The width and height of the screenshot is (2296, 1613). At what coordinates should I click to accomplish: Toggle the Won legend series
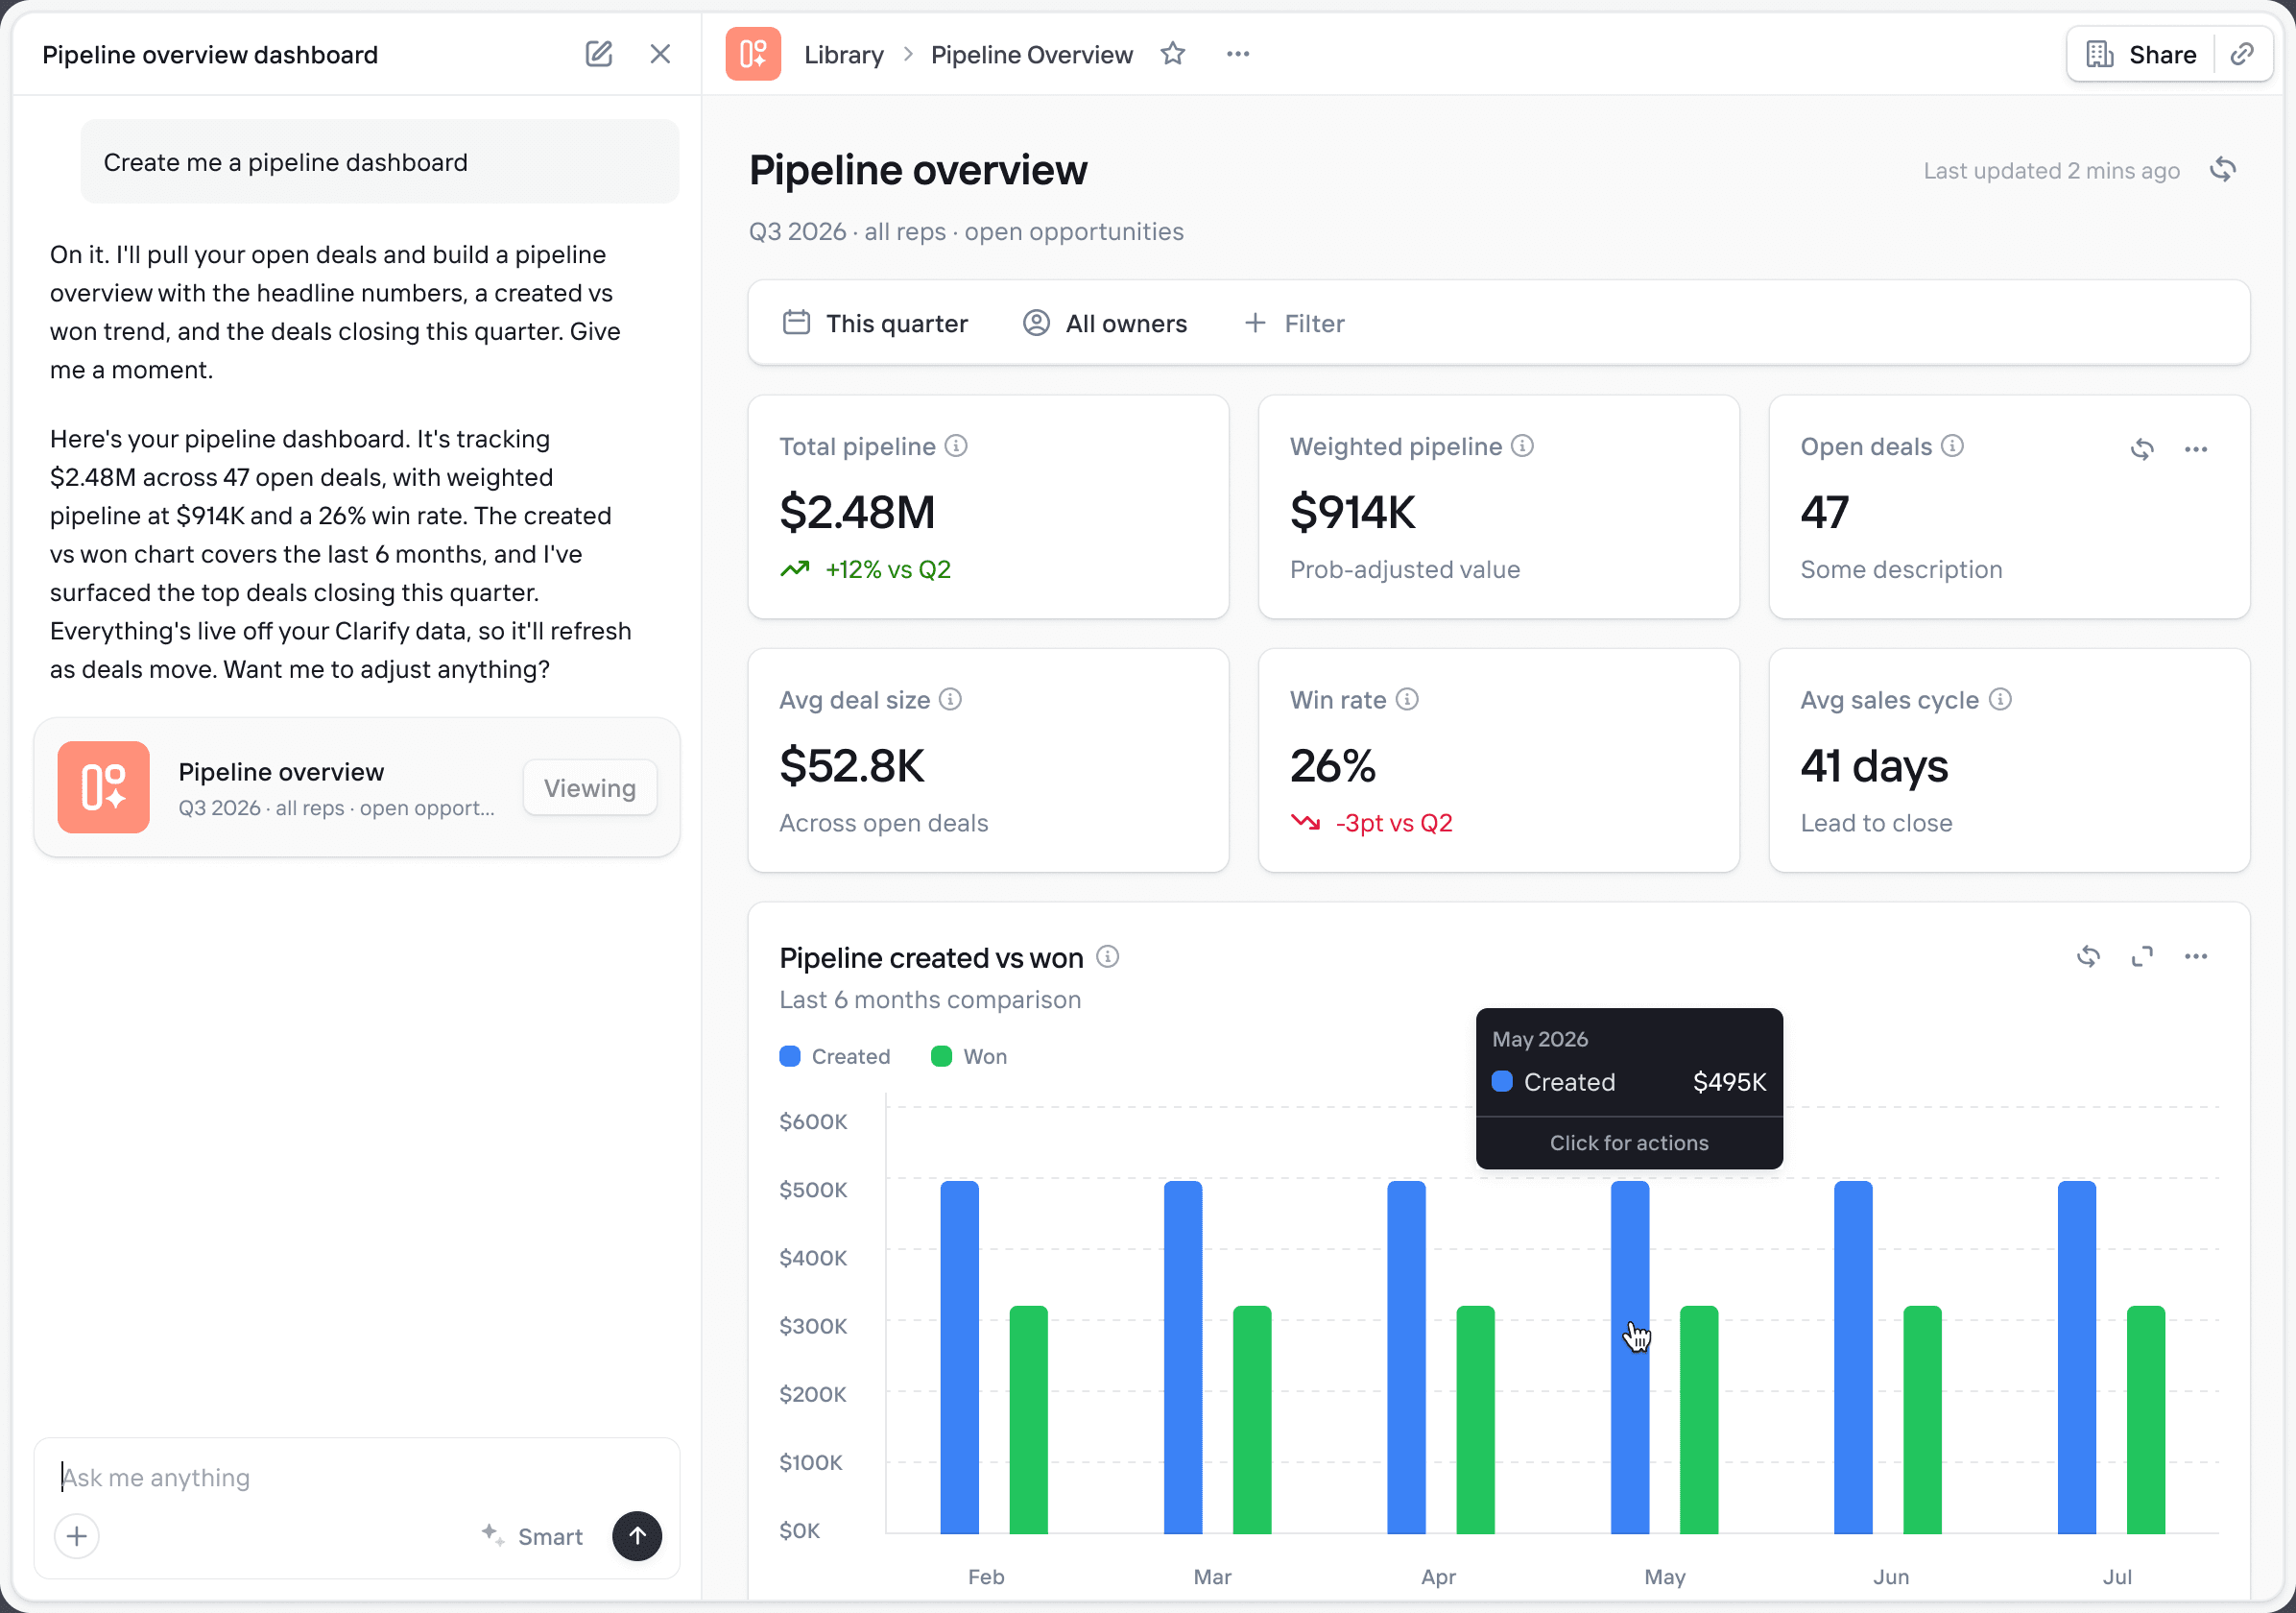(969, 1057)
